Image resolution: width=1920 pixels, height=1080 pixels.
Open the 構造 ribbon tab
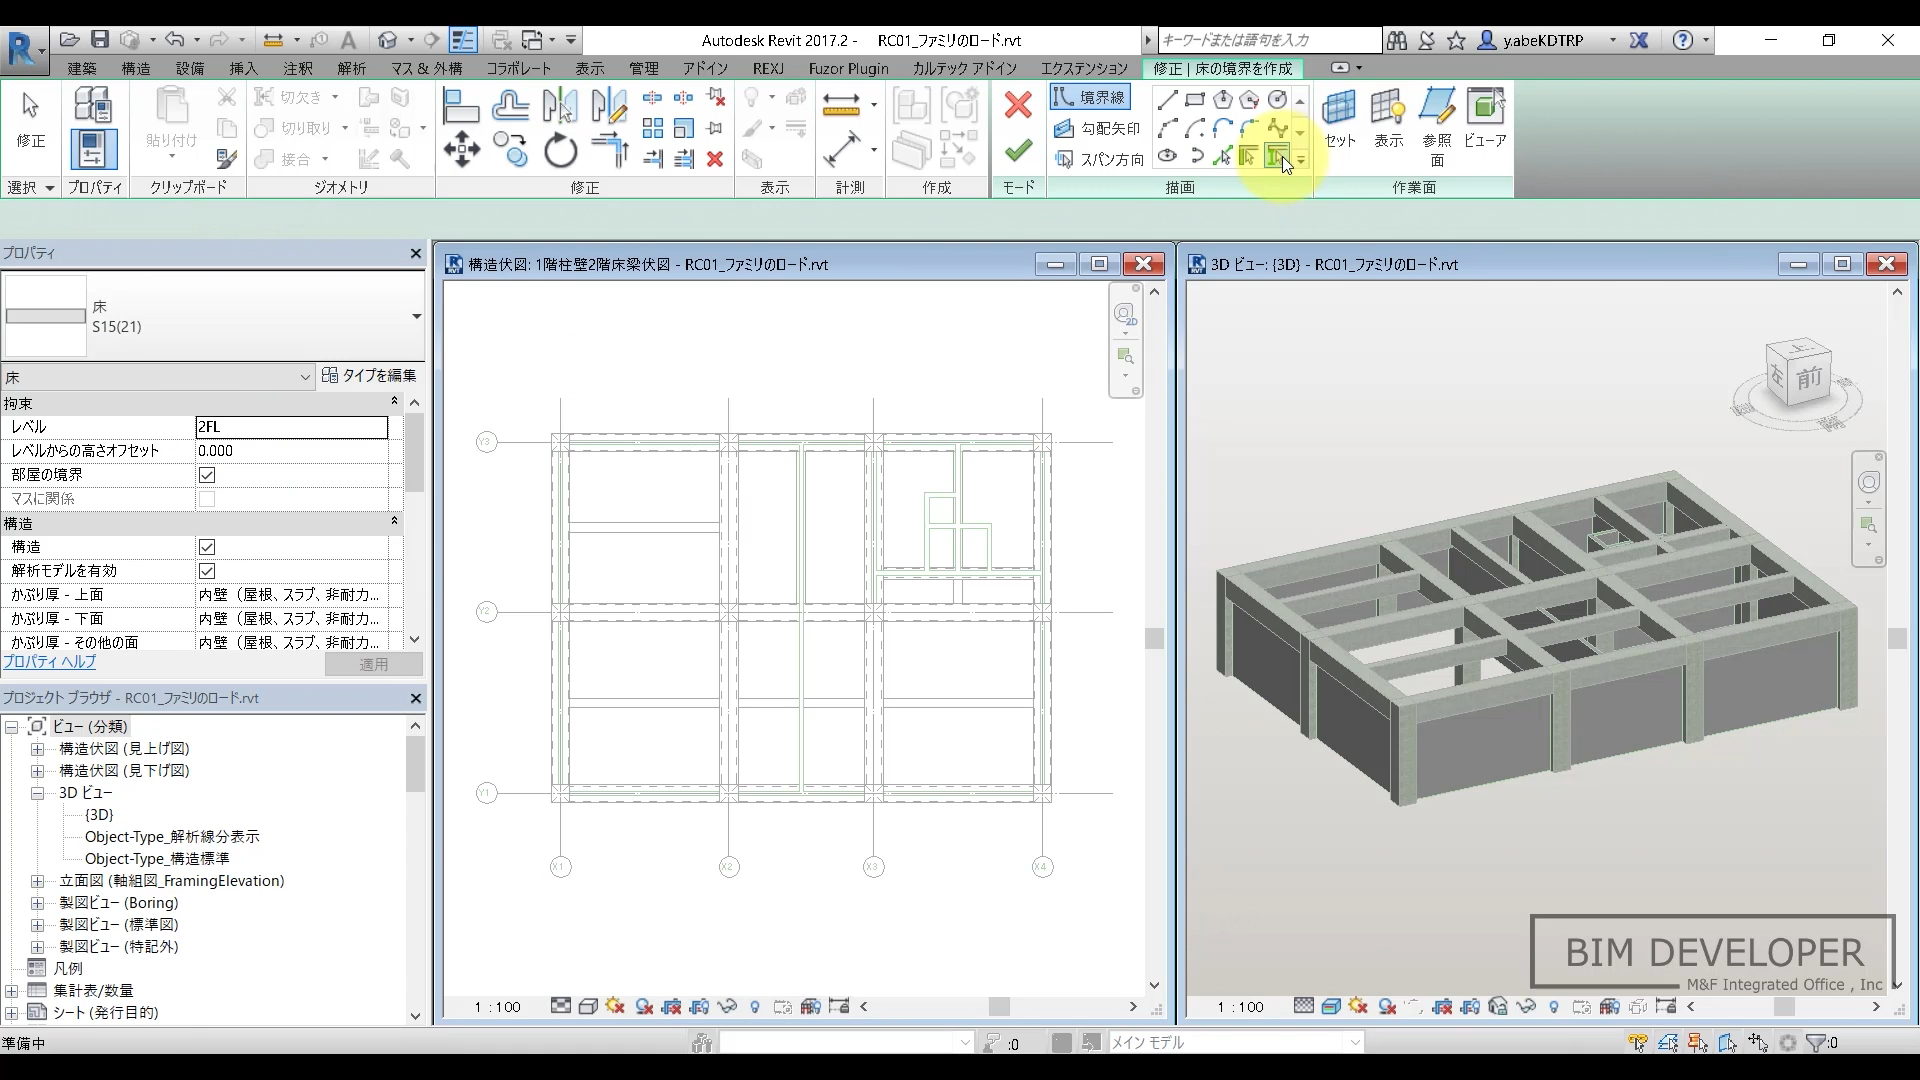pyautogui.click(x=136, y=68)
